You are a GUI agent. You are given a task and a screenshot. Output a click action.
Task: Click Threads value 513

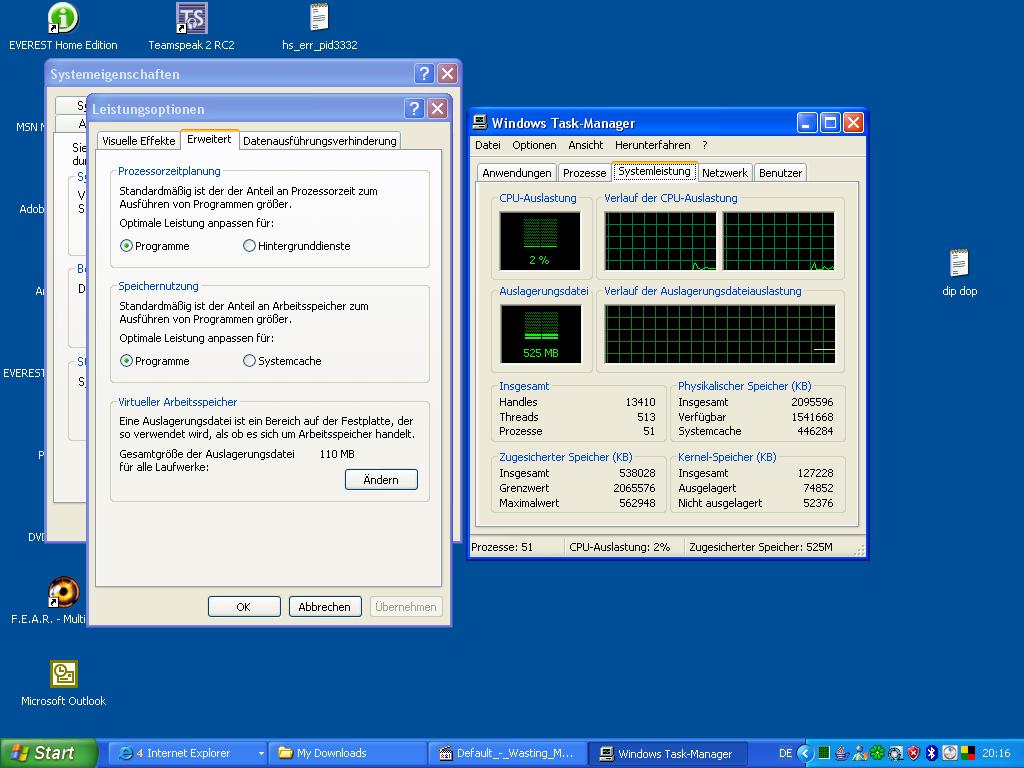click(x=646, y=417)
